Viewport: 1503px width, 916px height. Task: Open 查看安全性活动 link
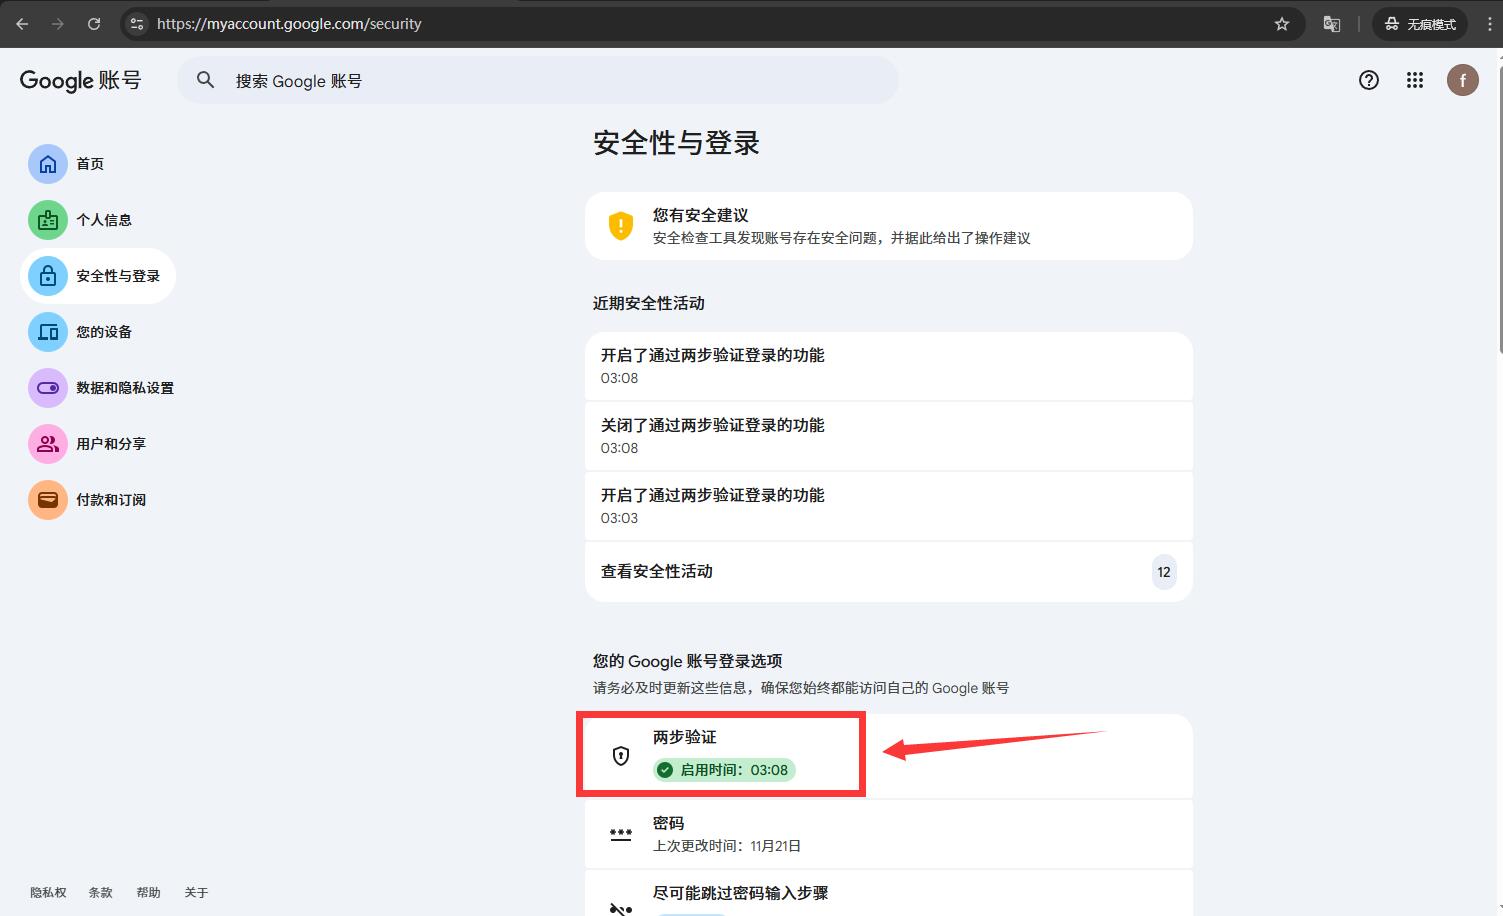click(889, 572)
